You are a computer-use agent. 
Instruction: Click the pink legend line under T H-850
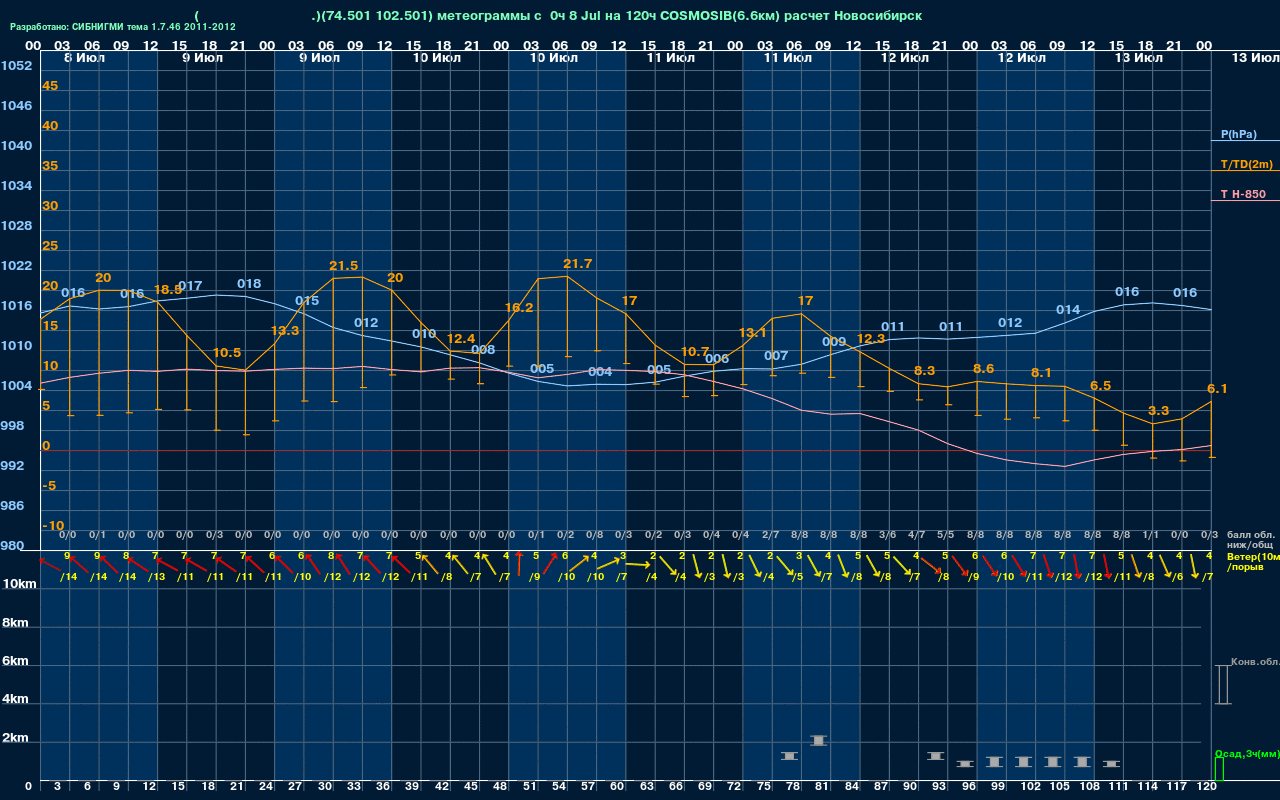(x=1245, y=201)
